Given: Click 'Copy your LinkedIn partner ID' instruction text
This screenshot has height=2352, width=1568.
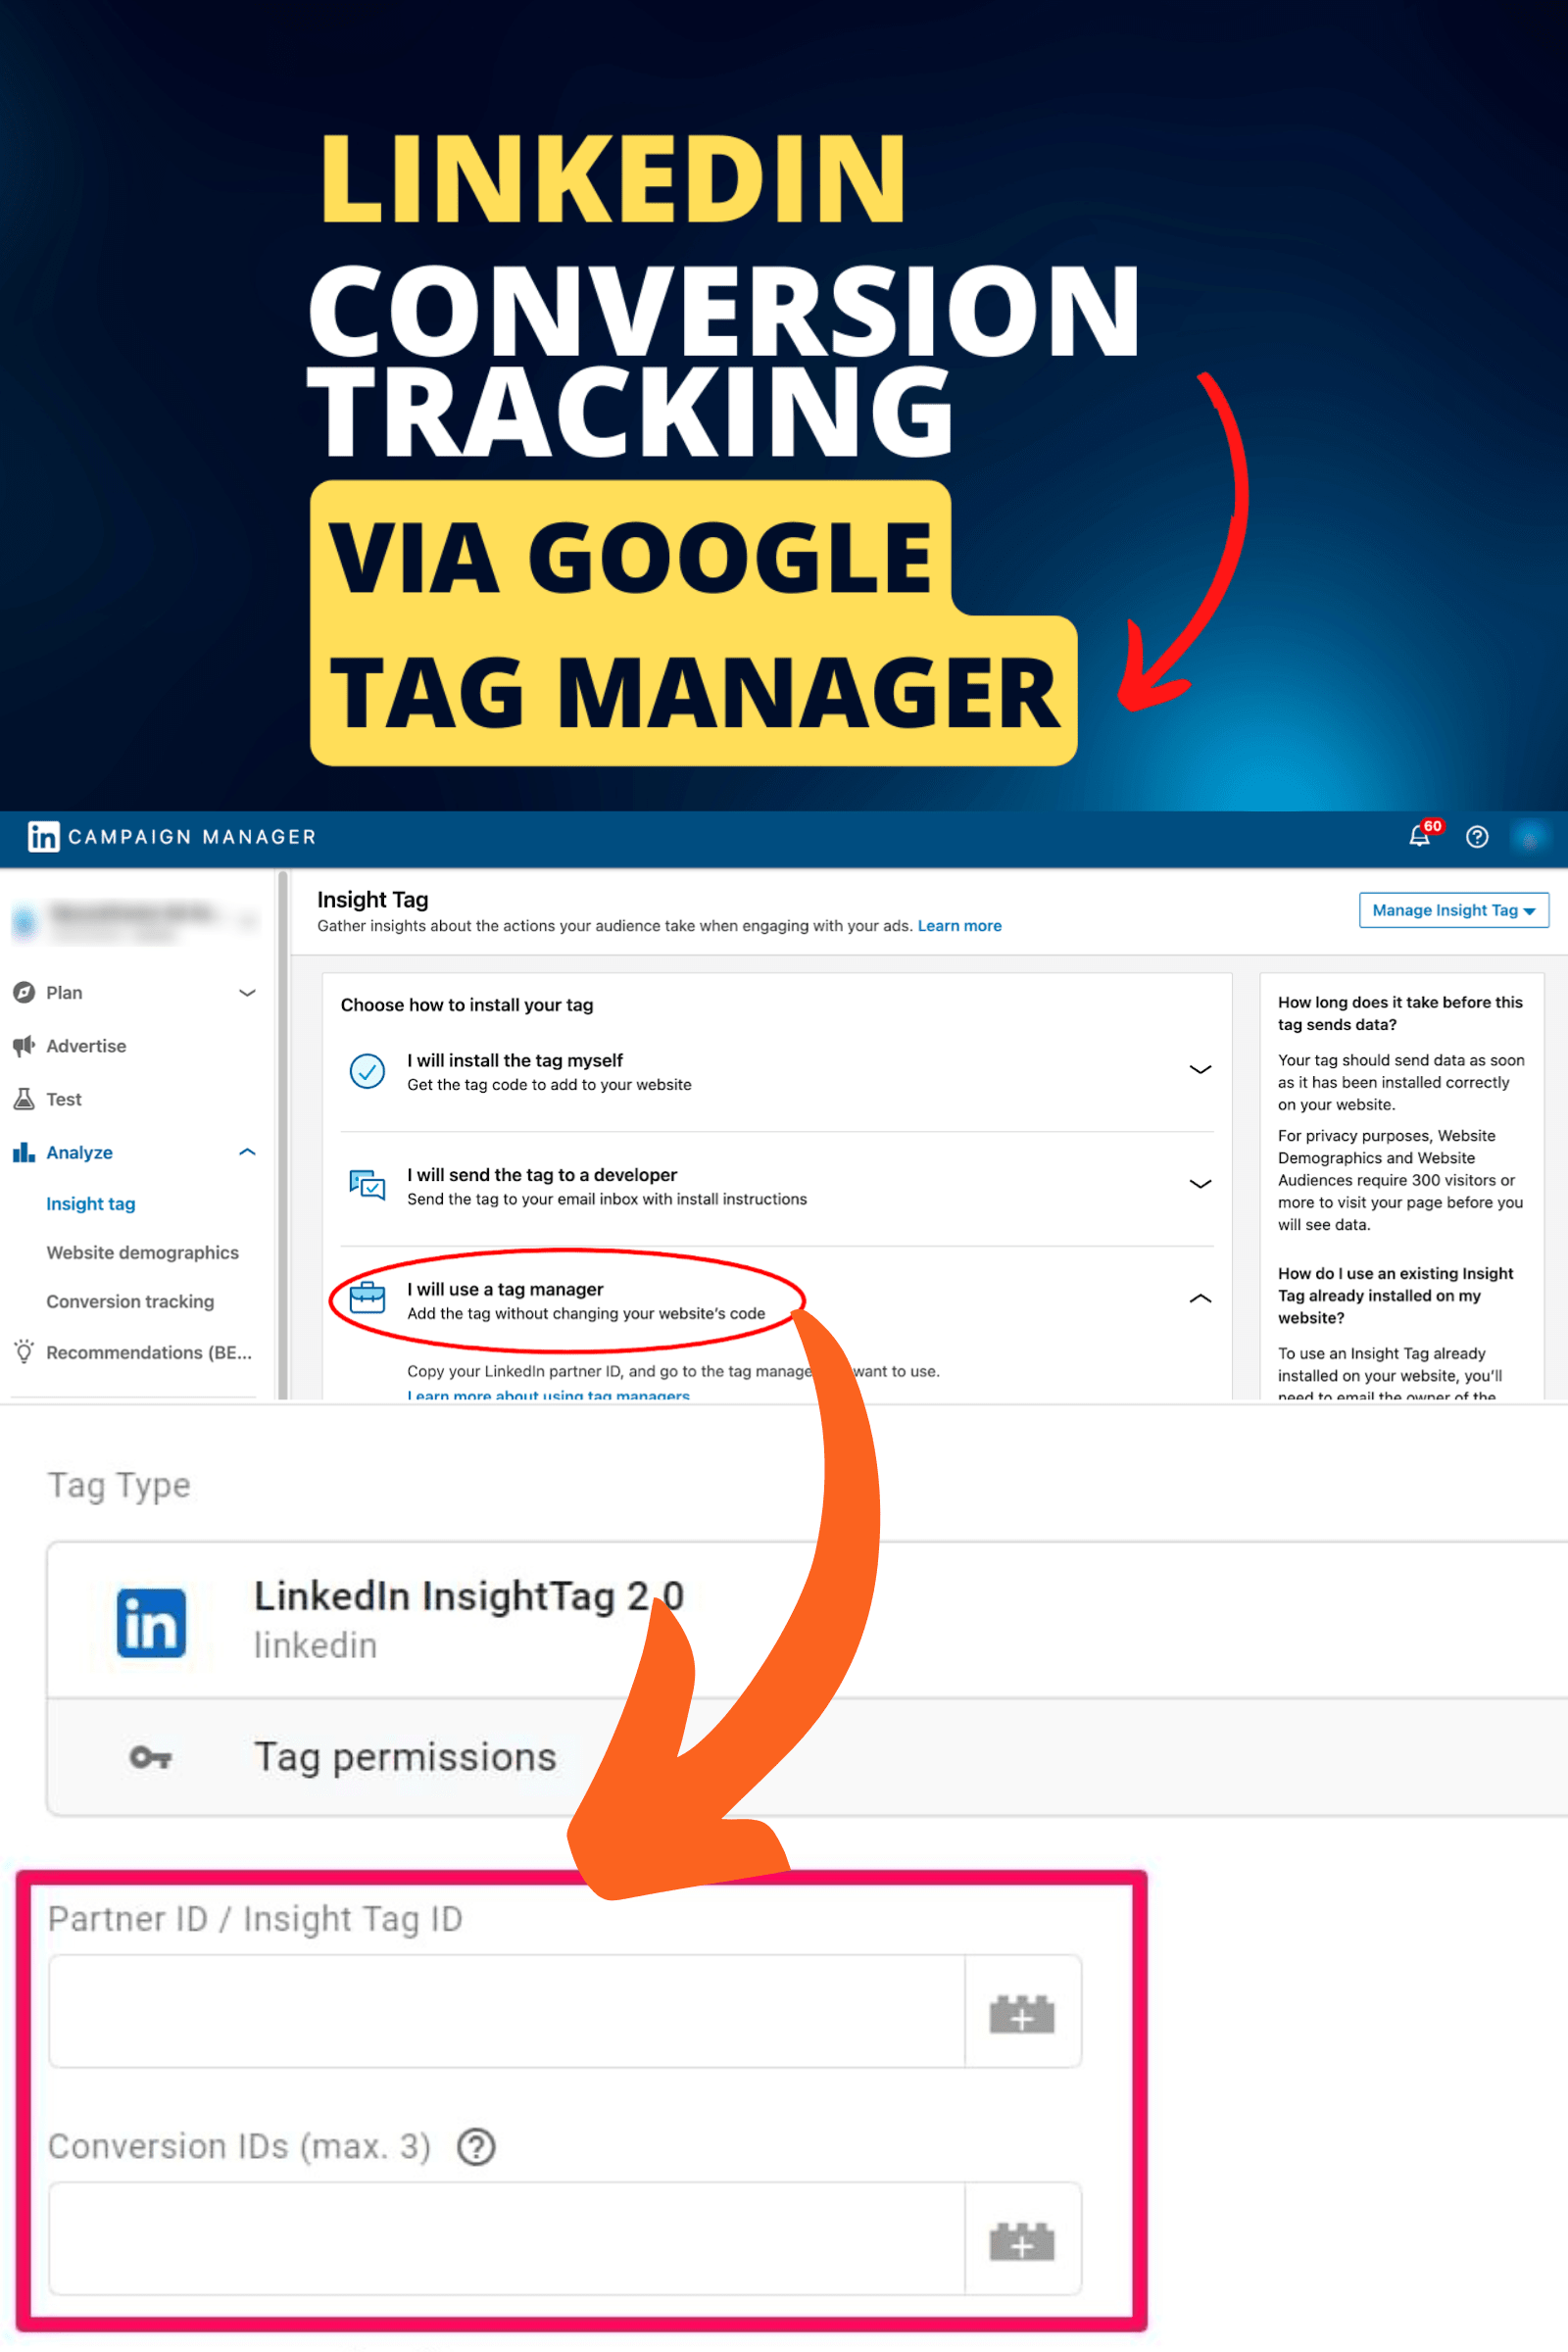Looking at the screenshot, I should [673, 1371].
